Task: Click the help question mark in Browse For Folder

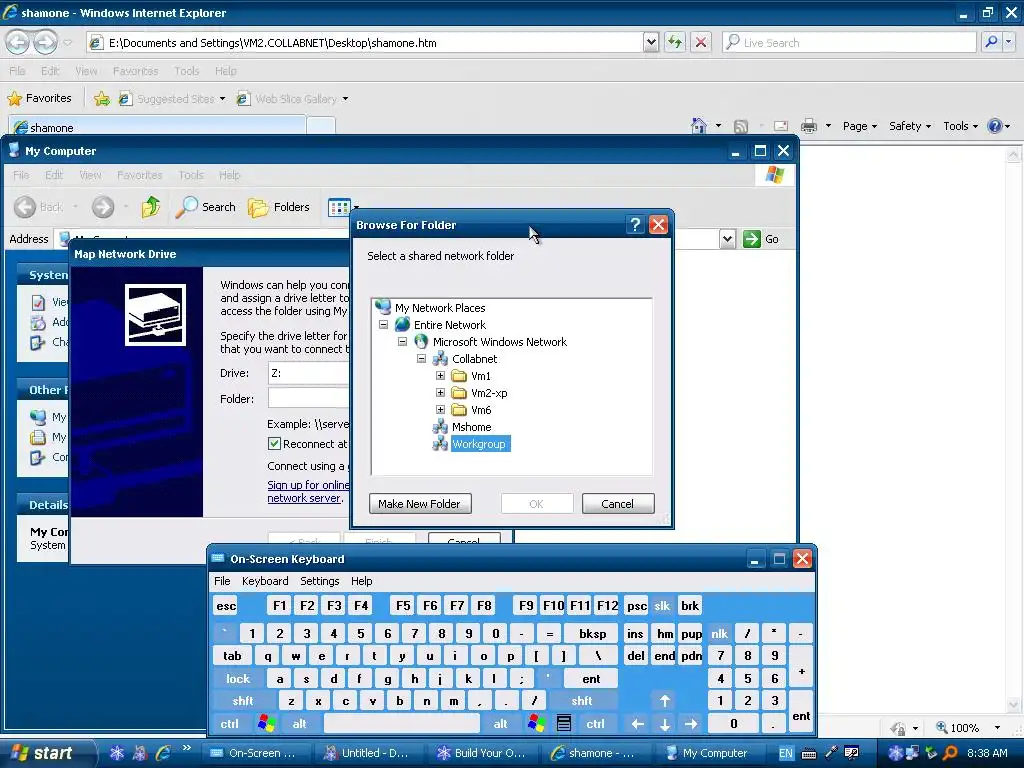Action: [x=634, y=225]
